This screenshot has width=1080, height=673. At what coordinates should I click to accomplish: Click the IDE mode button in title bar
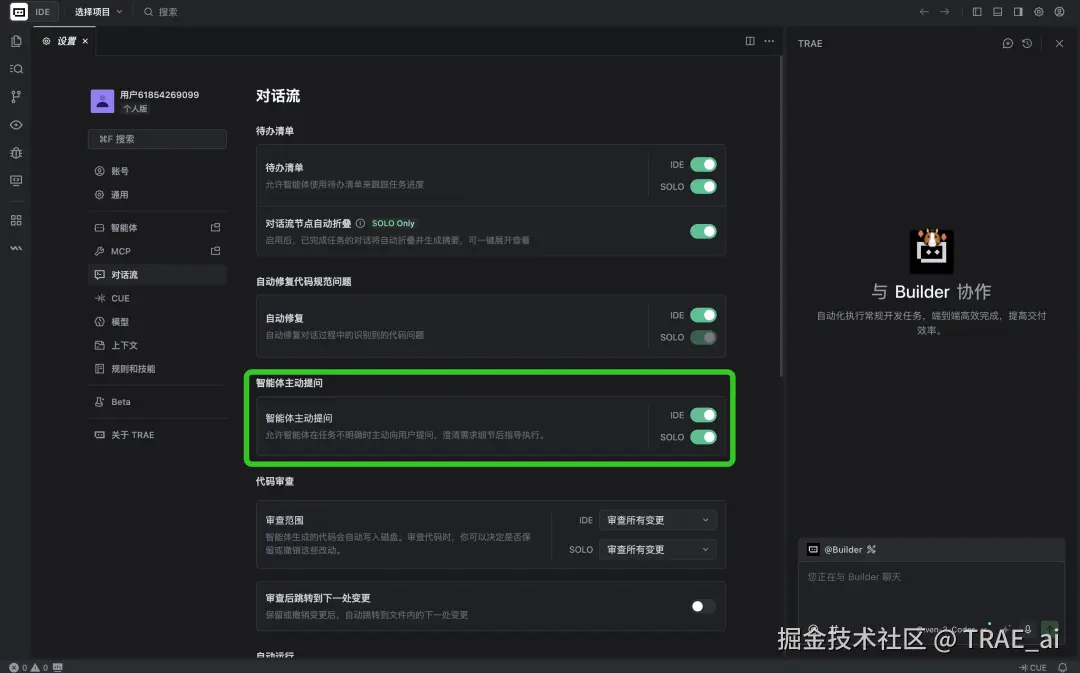43,12
